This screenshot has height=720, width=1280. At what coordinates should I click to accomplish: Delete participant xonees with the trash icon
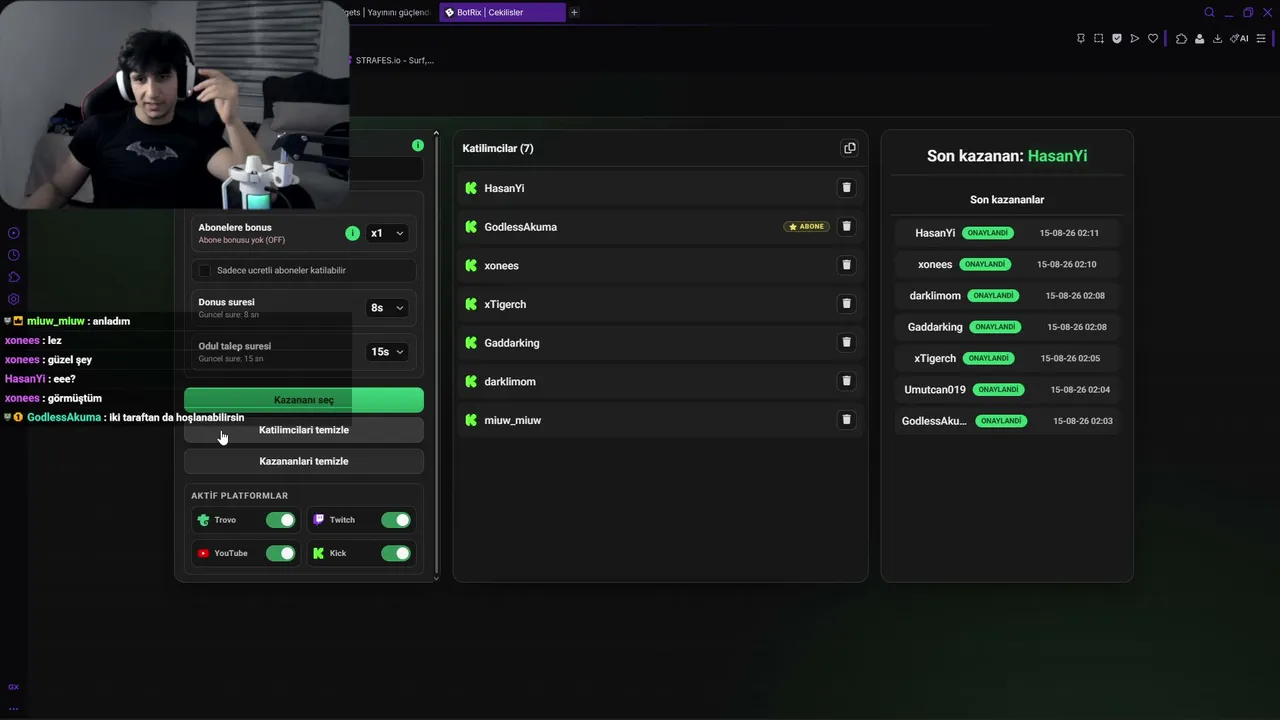pyautogui.click(x=846, y=265)
